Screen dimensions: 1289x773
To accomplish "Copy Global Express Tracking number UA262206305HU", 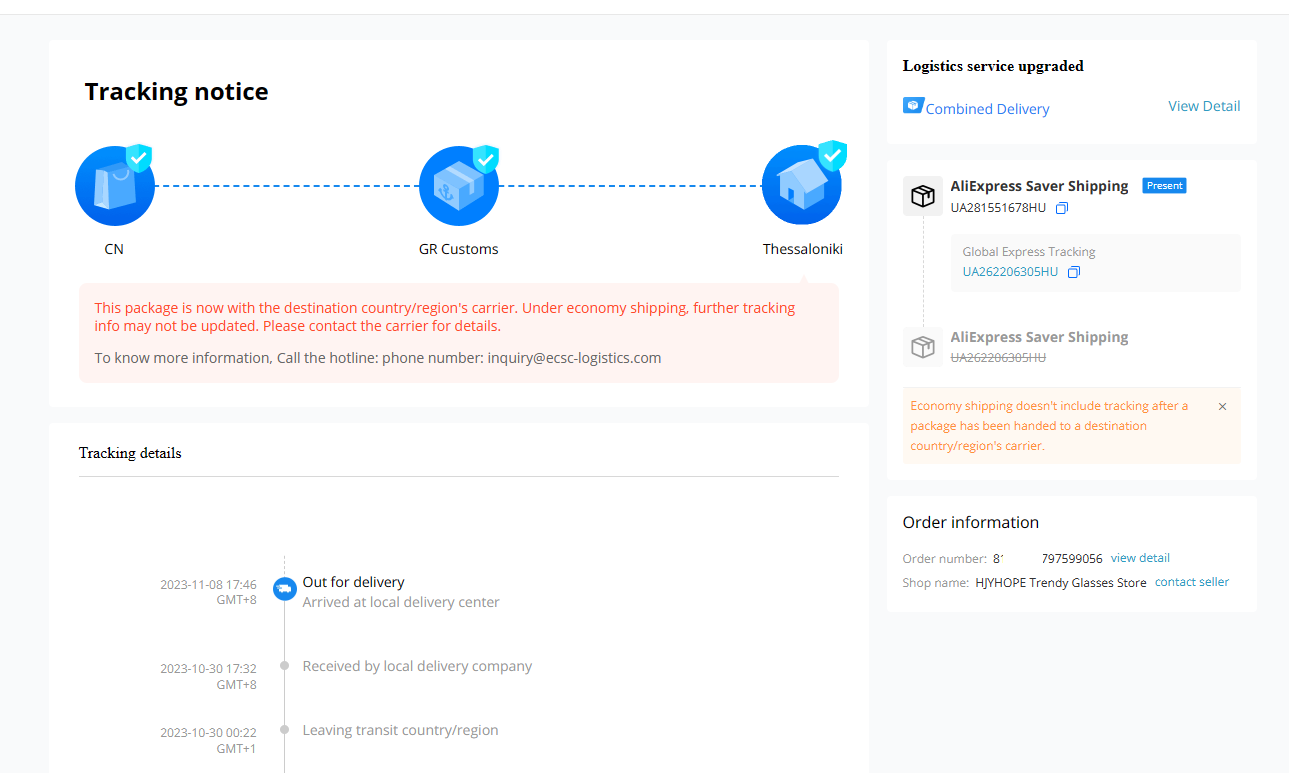I will click(1074, 272).
